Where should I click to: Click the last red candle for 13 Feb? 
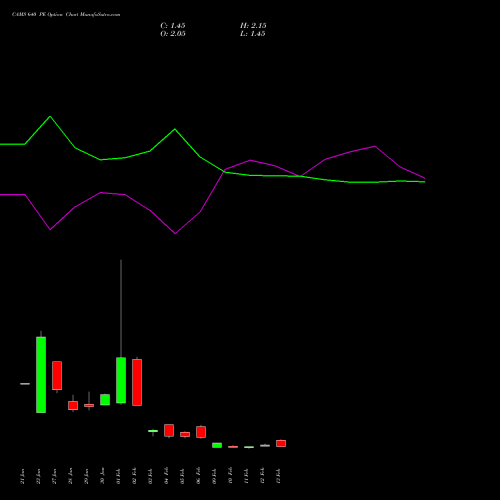(x=281, y=443)
